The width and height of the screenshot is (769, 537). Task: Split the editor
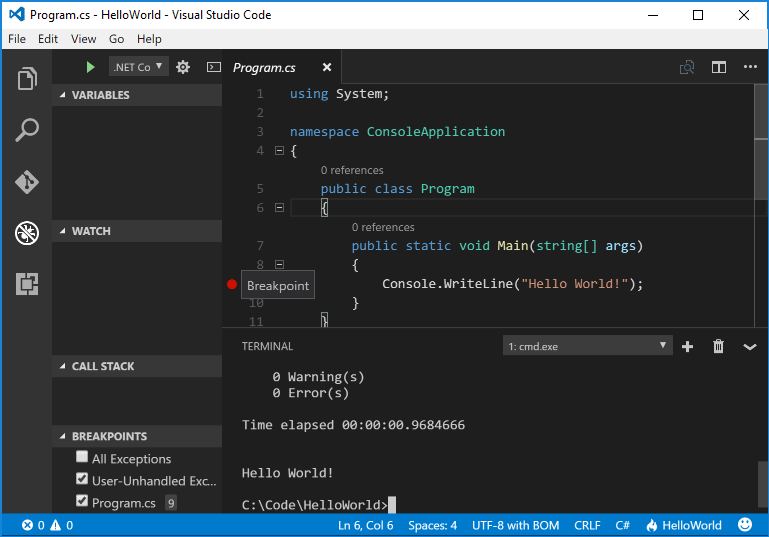719,67
